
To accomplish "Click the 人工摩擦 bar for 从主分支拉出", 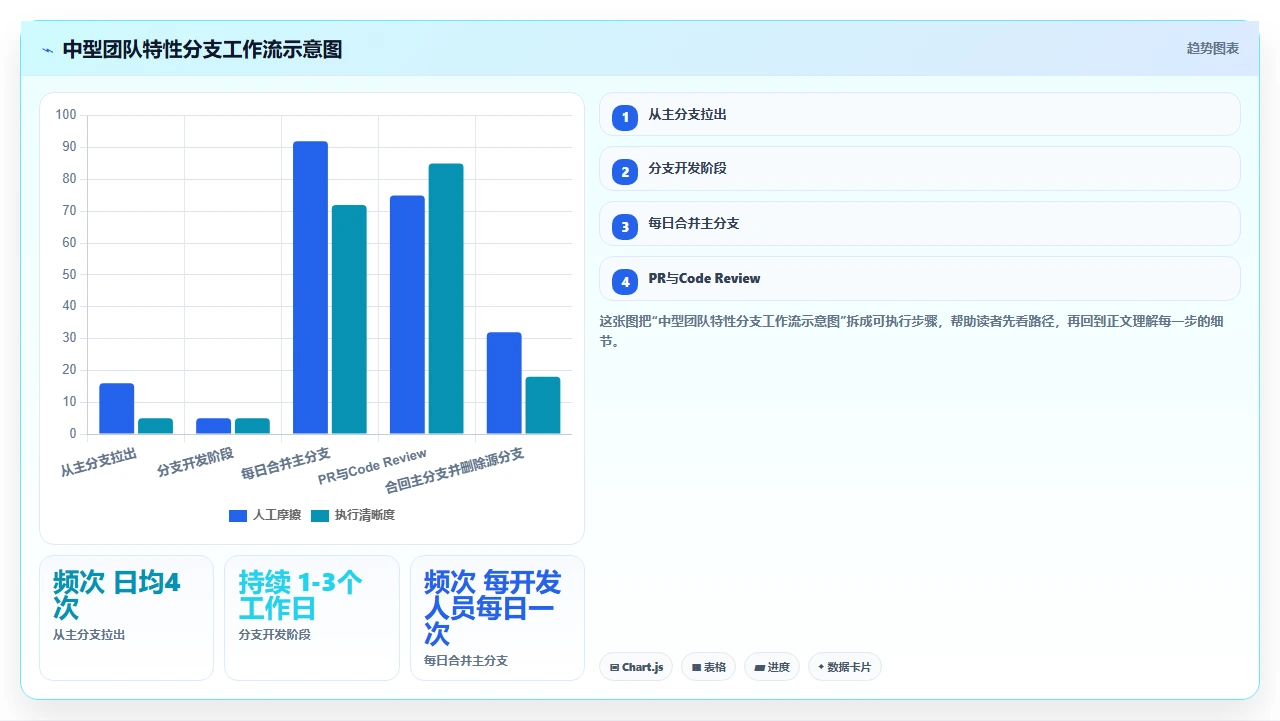I will pos(116,409).
